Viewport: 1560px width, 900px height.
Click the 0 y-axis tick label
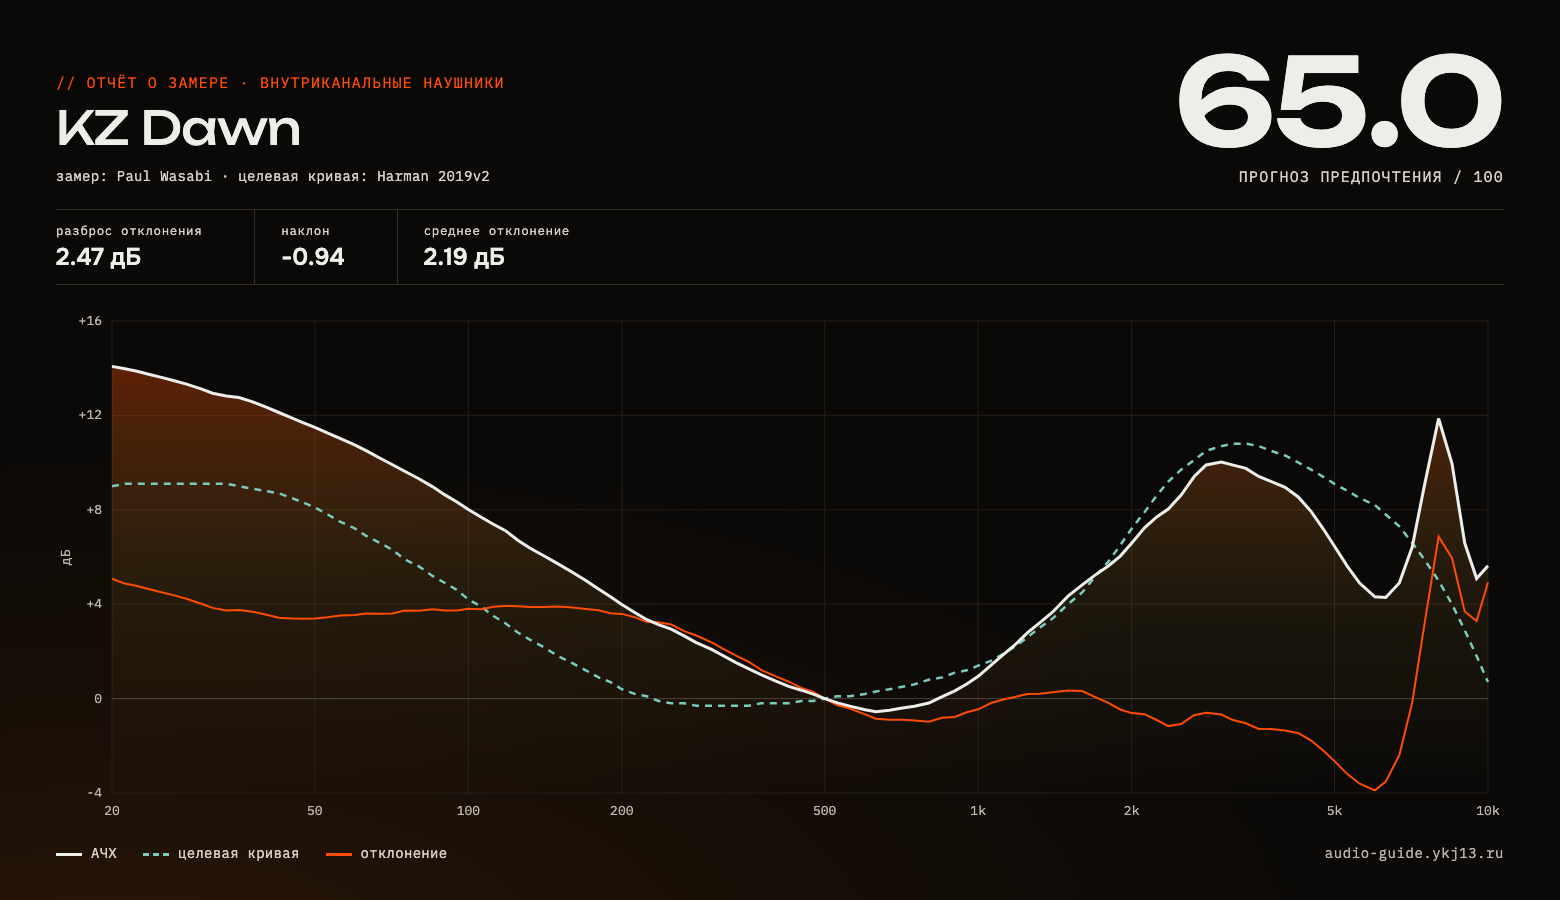98,699
